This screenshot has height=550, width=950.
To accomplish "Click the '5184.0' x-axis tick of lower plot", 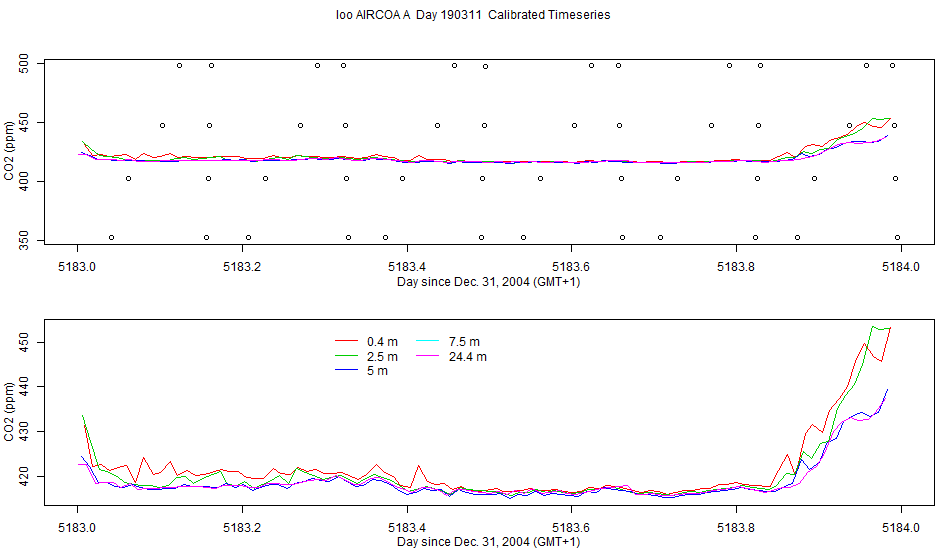I will click(901, 527).
